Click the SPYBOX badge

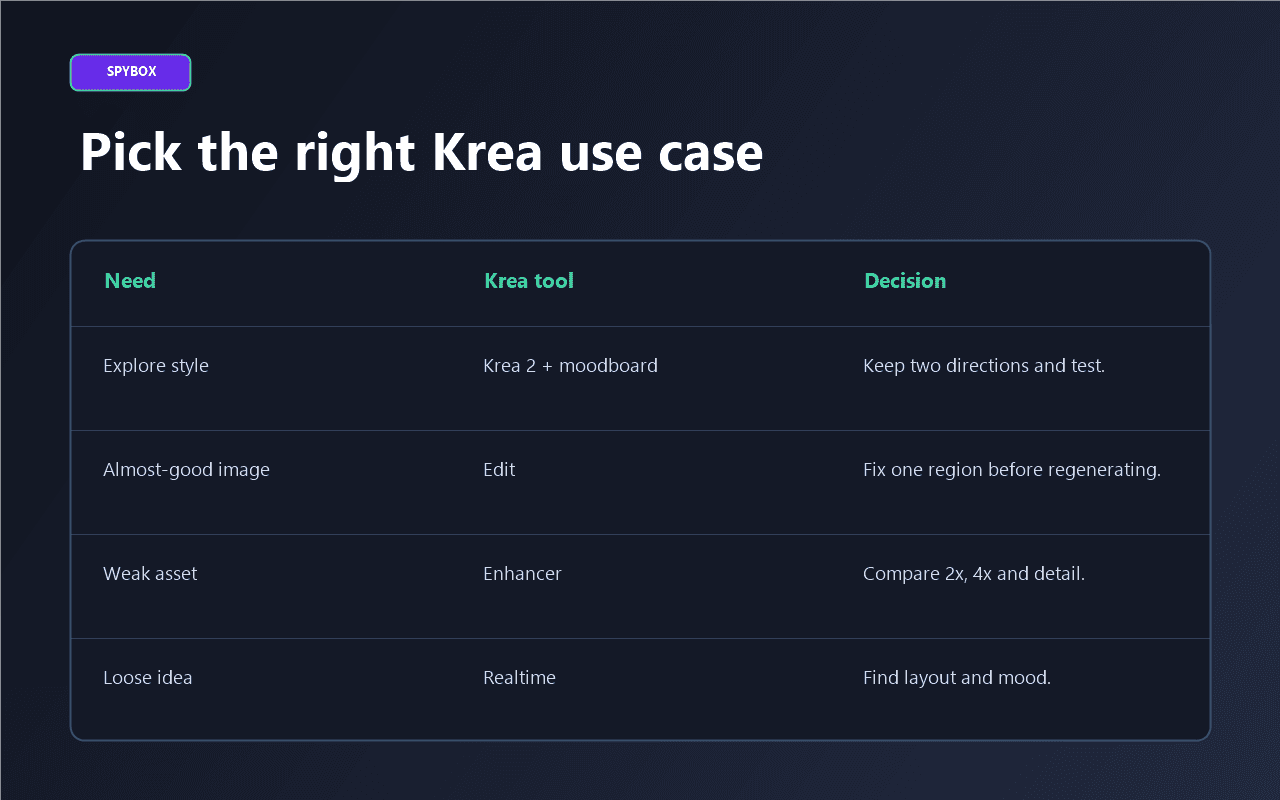pyautogui.click(x=130, y=72)
